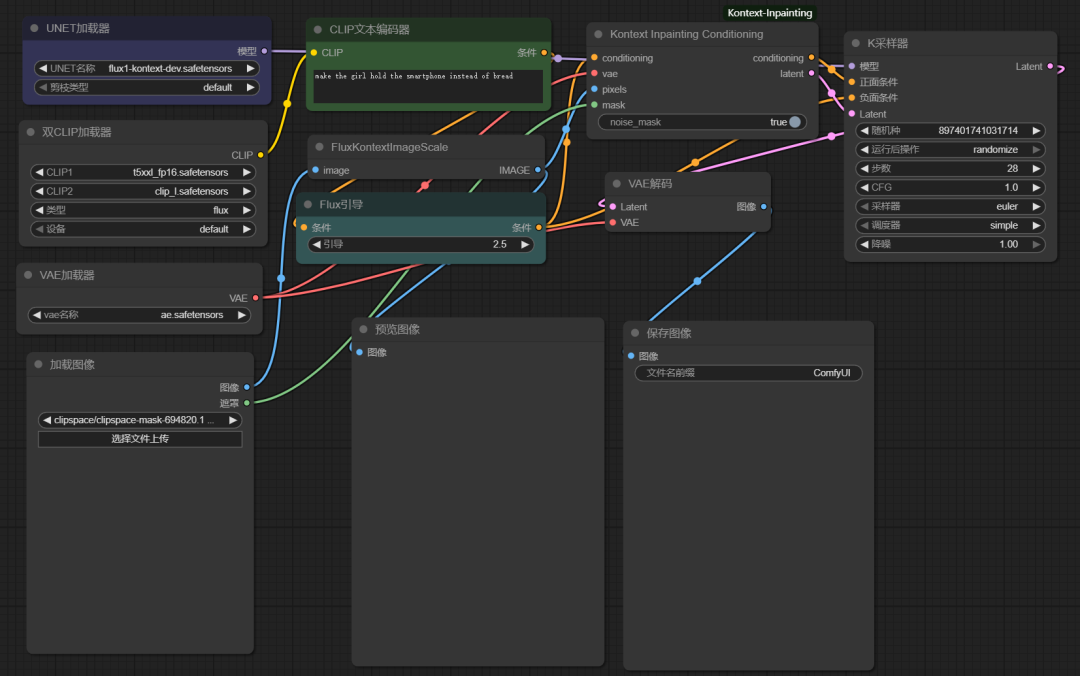Collapse the FluxKontextImageScale node title dot
This screenshot has width=1080, height=676.
[320, 147]
